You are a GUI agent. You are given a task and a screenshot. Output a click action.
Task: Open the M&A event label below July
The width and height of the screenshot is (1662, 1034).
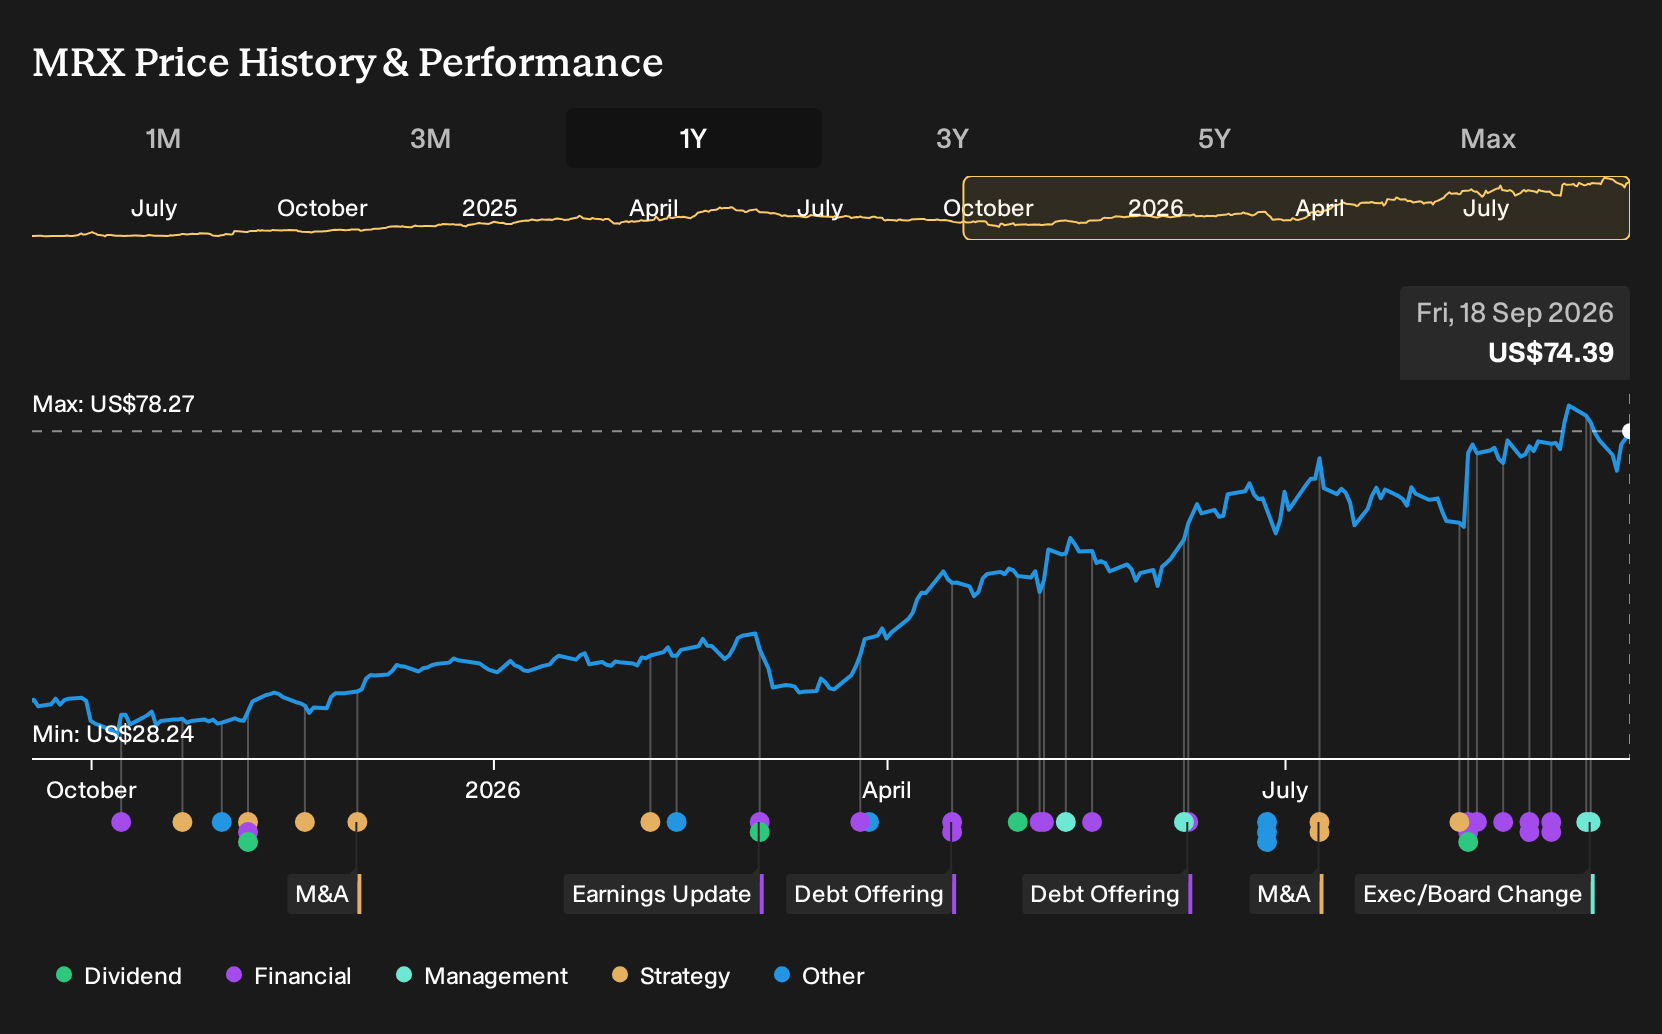[x=1286, y=894]
